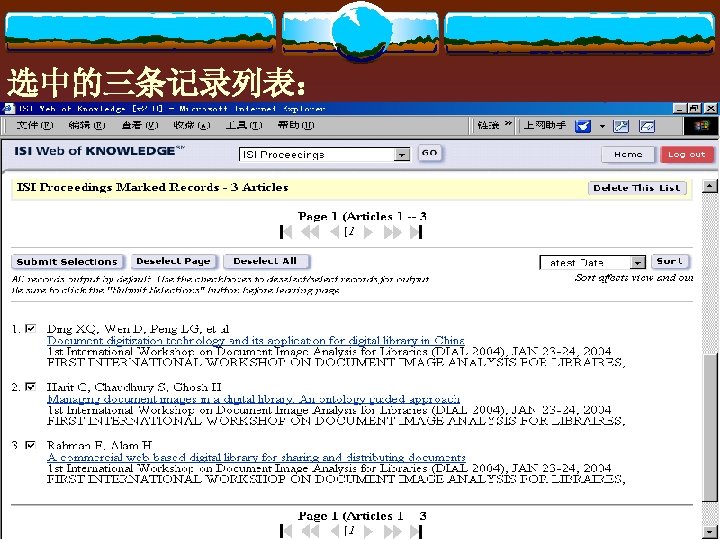Click 'ISI Proceedings Marked Records - 3 Articles' heading

tap(152, 187)
